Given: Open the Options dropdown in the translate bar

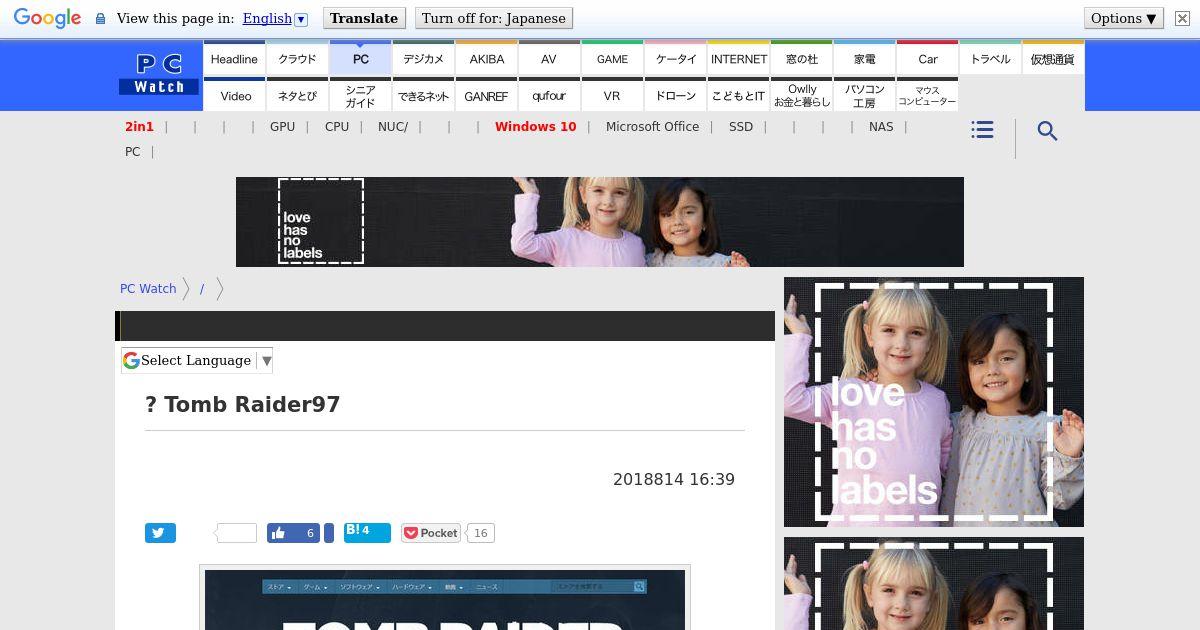Looking at the screenshot, I should click(x=1123, y=18).
